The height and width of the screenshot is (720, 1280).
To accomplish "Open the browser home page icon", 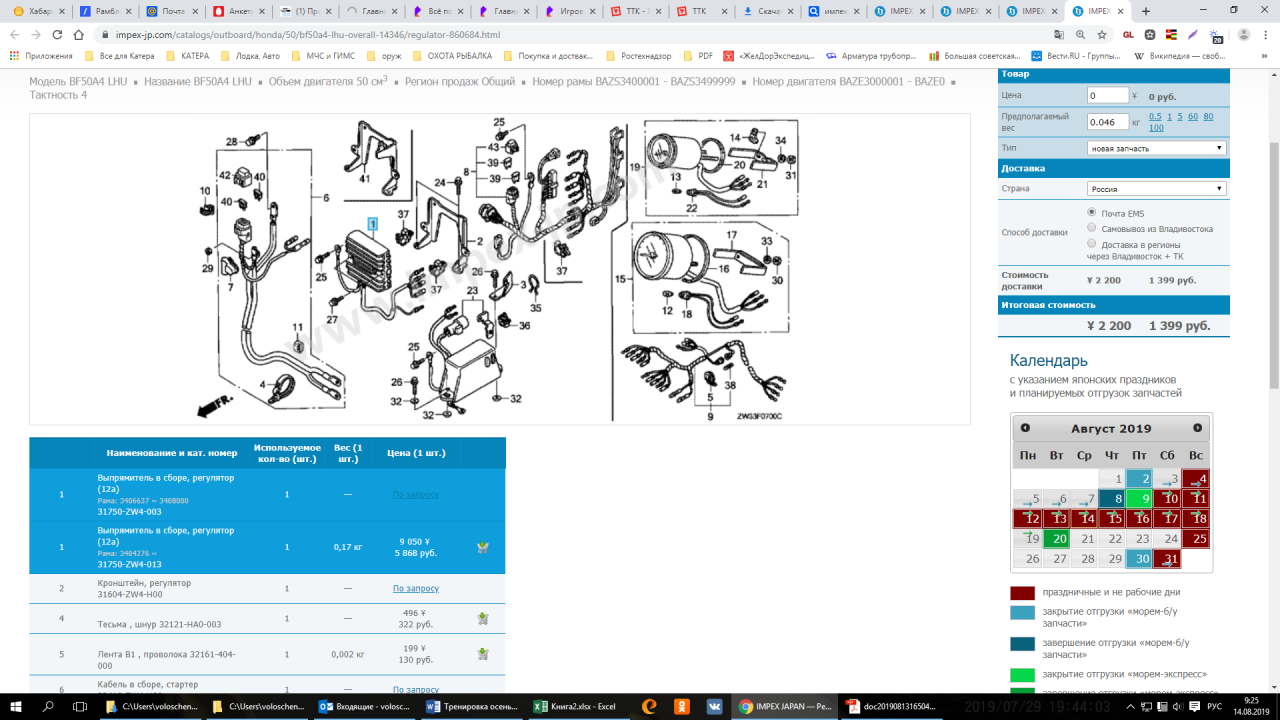I will 79,34.
